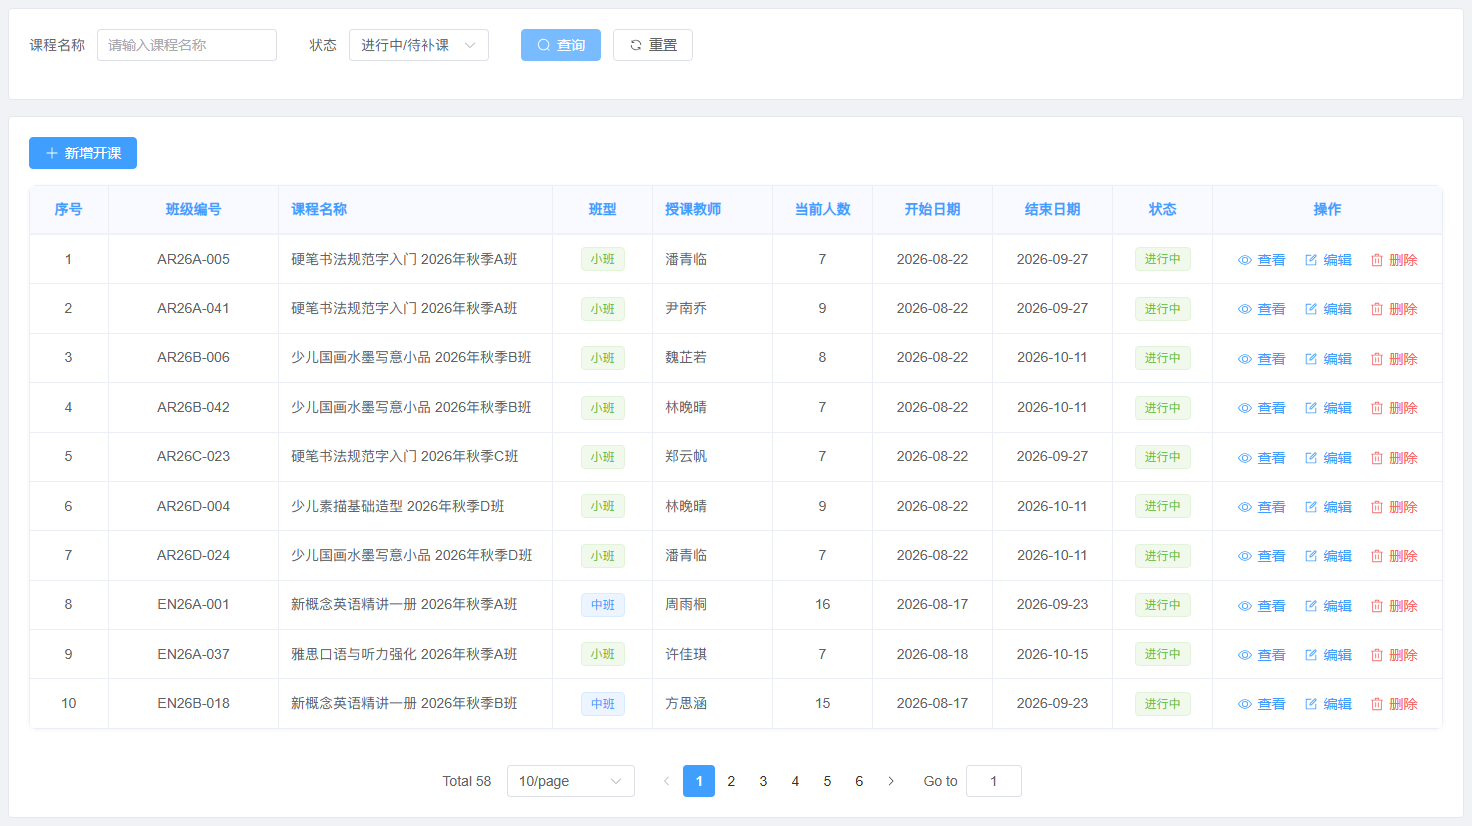Viewport: 1472px width, 826px height.
Task: Click trash icon for AR26A-005 row
Action: tap(1377, 260)
